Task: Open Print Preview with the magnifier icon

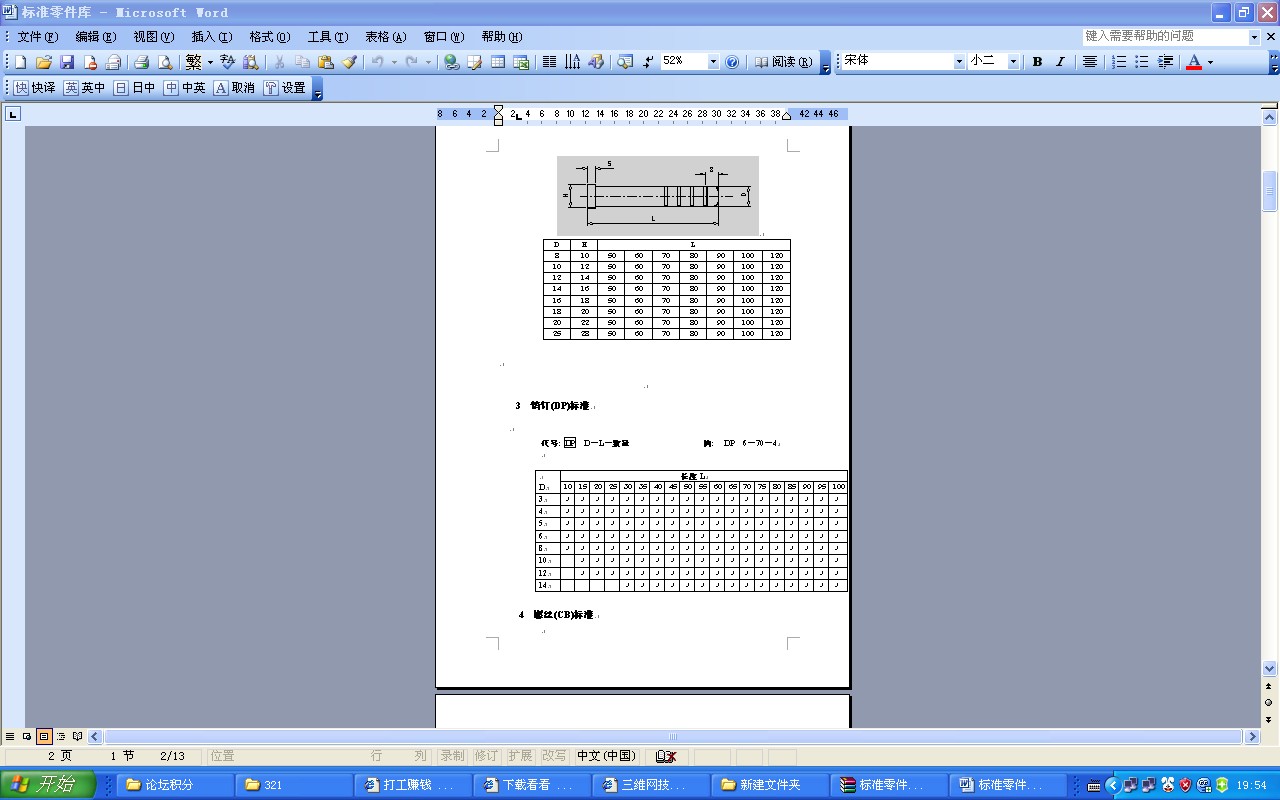Action: click(x=165, y=62)
